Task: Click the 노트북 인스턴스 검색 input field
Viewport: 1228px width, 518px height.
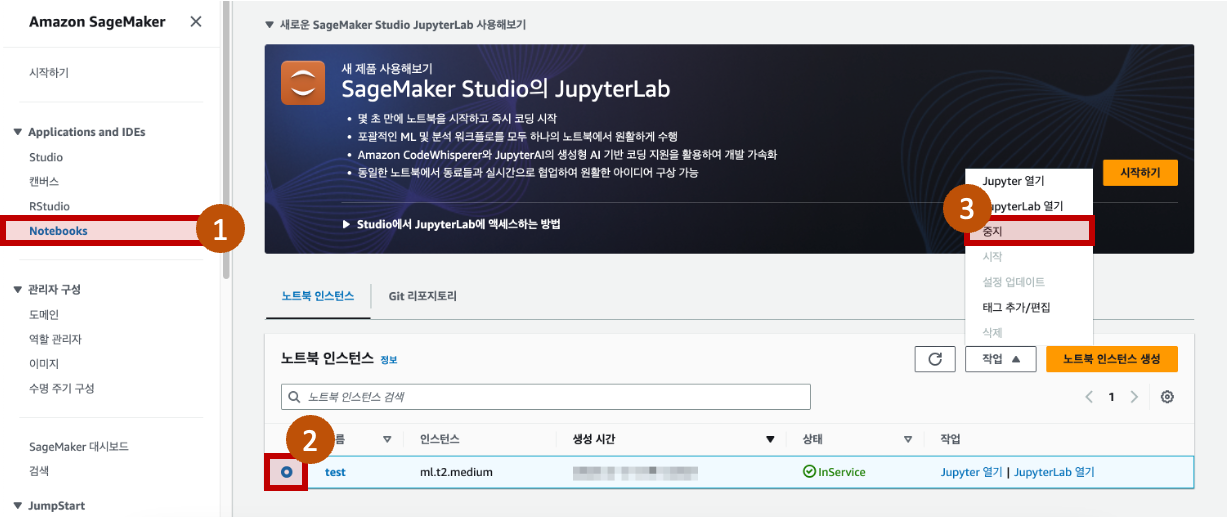Action: (546, 397)
